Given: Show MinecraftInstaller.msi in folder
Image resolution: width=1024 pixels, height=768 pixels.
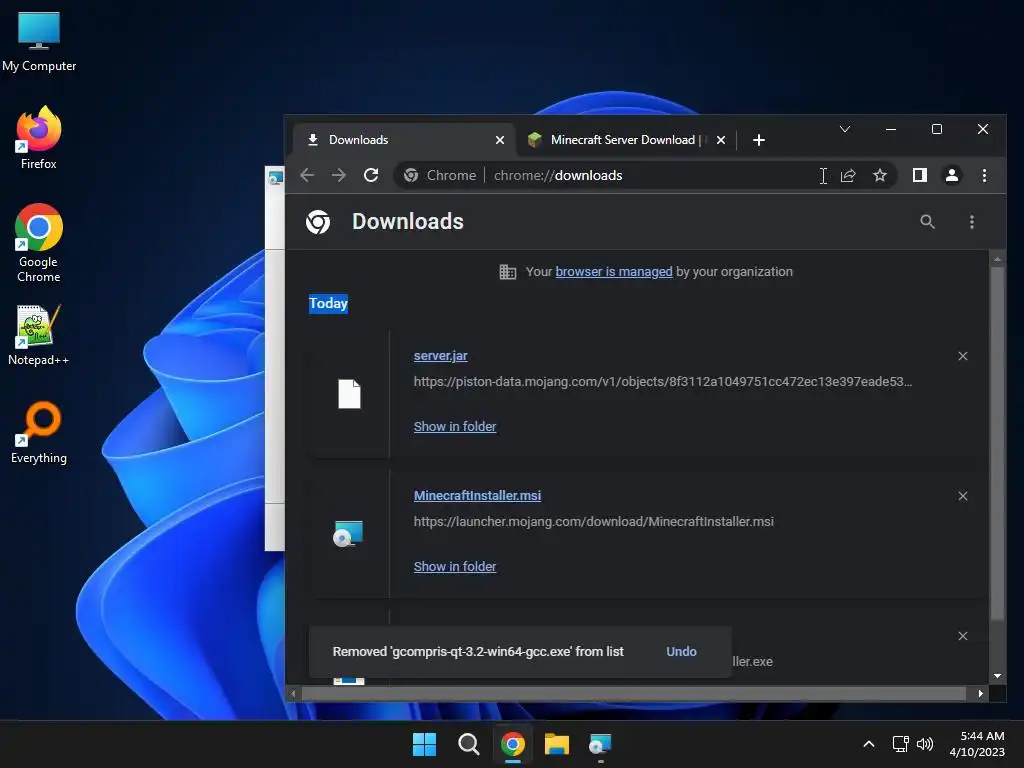Looking at the screenshot, I should point(455,567).
